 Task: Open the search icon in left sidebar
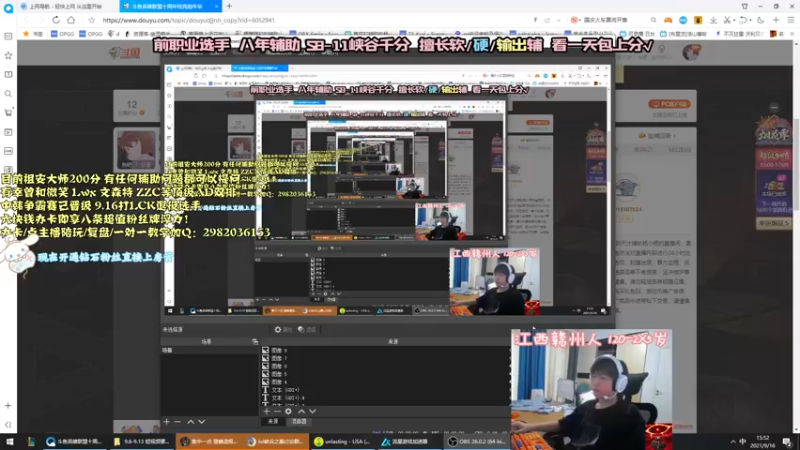pos(8,94)
